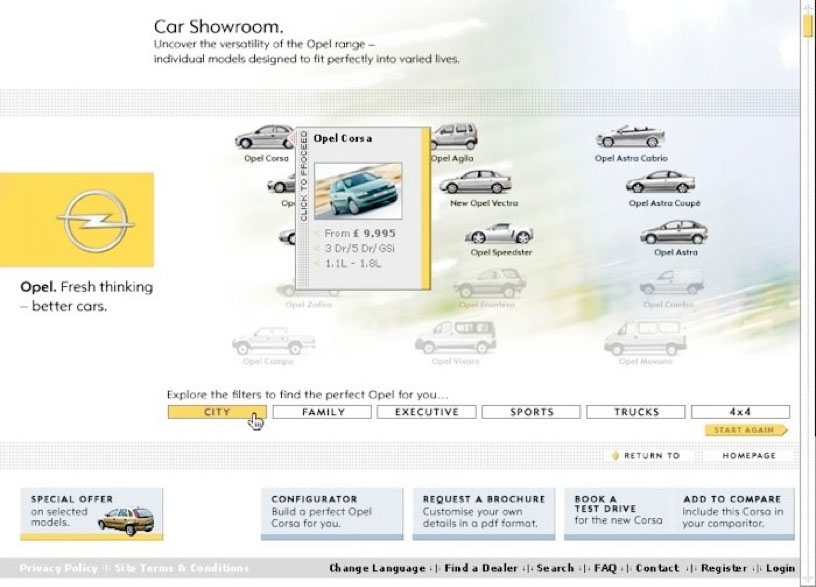Open Request a Brochure
Screen dimensions: 816x587
click(484, 513)
